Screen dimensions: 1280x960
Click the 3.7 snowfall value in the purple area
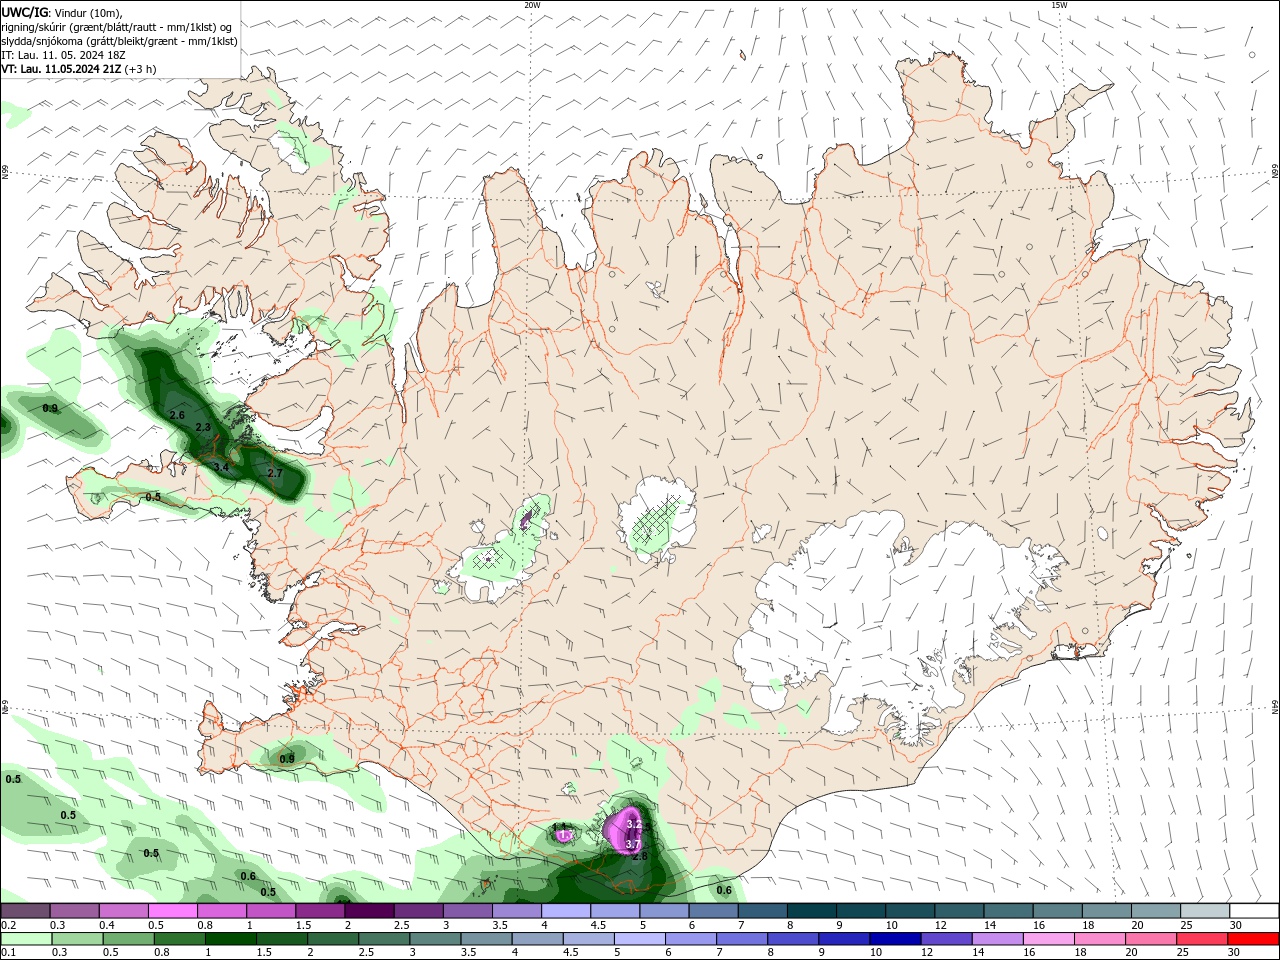[632, 844]
